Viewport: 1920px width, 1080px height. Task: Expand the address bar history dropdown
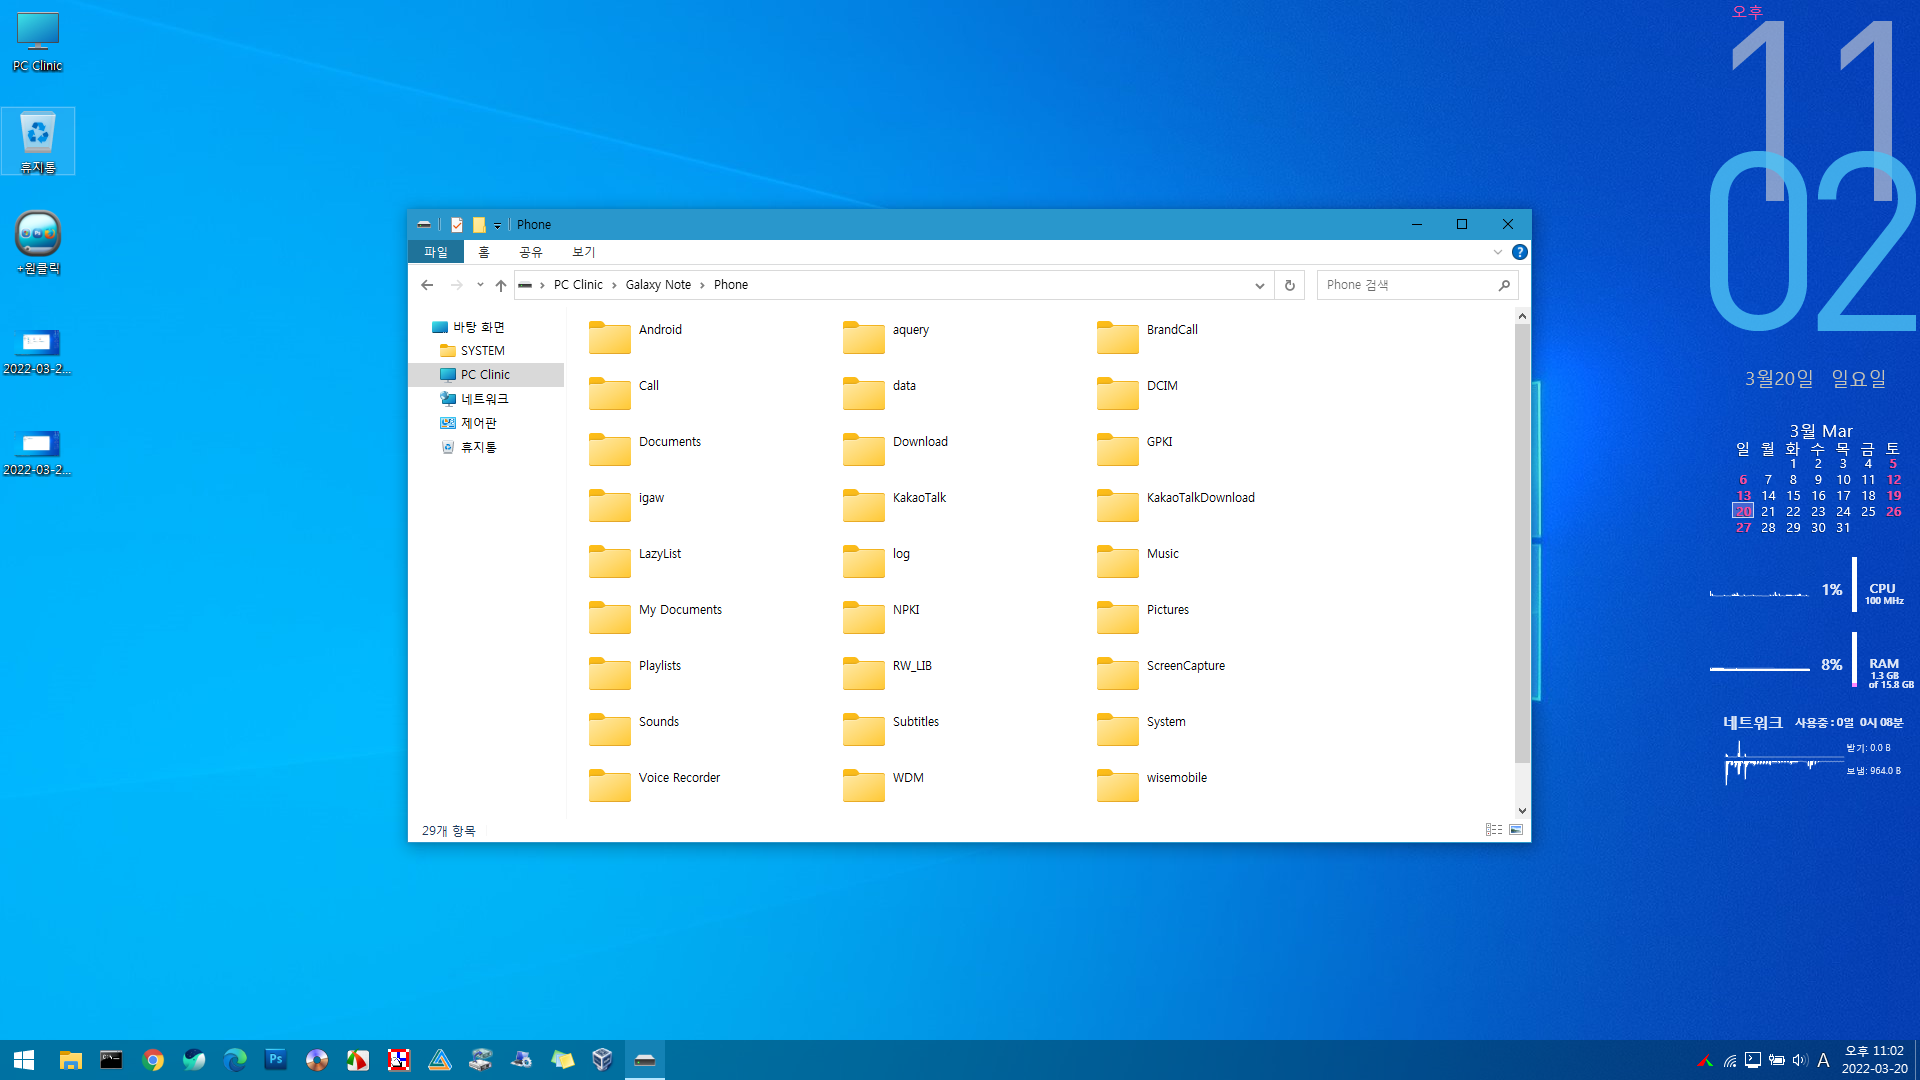coord(1259,285)
